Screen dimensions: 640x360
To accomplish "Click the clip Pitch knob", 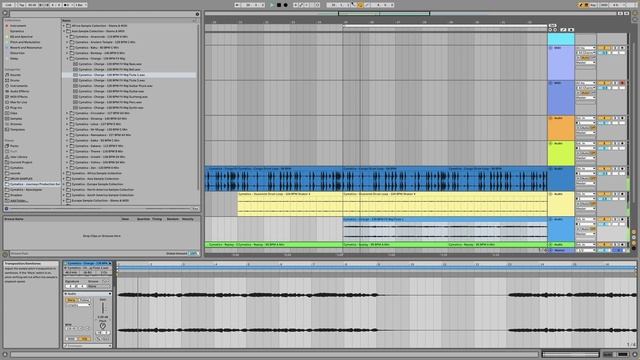I will 103,326.
